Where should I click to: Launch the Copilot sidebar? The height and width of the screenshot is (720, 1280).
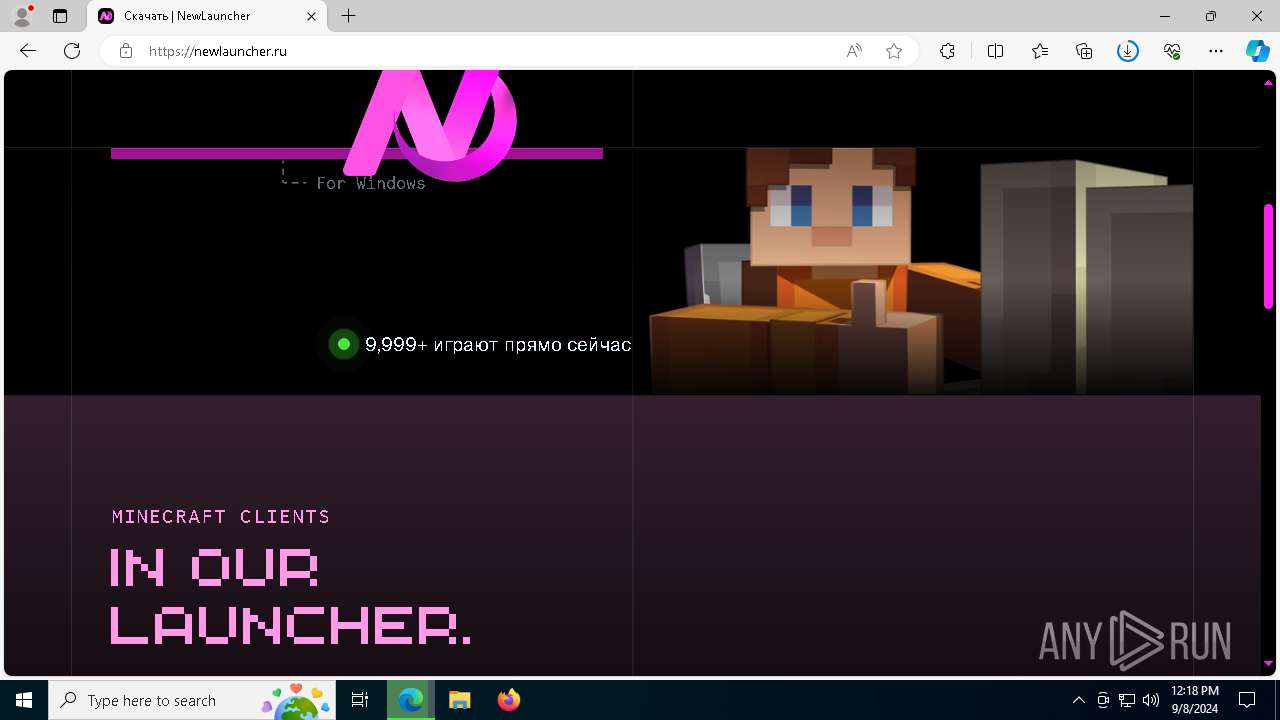pyautogui.click(x=1257, y=51)
